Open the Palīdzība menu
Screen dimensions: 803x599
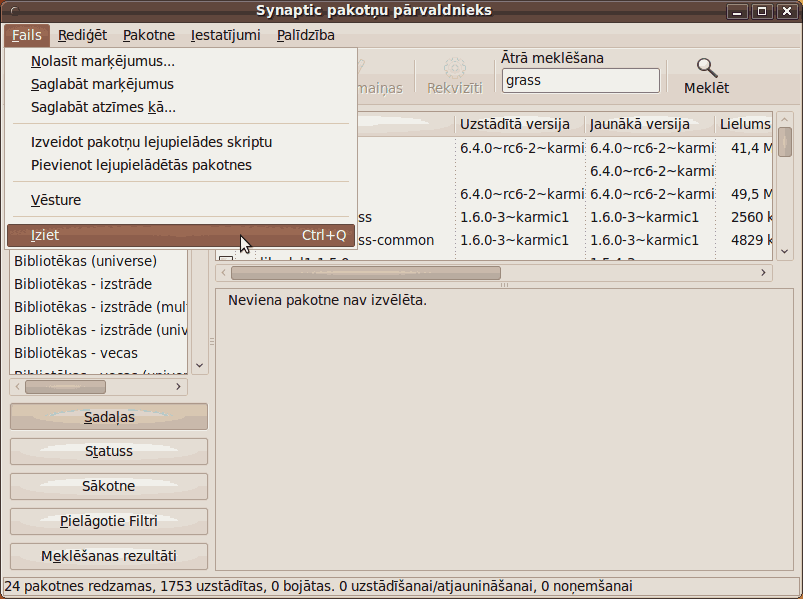click(306, 35)
